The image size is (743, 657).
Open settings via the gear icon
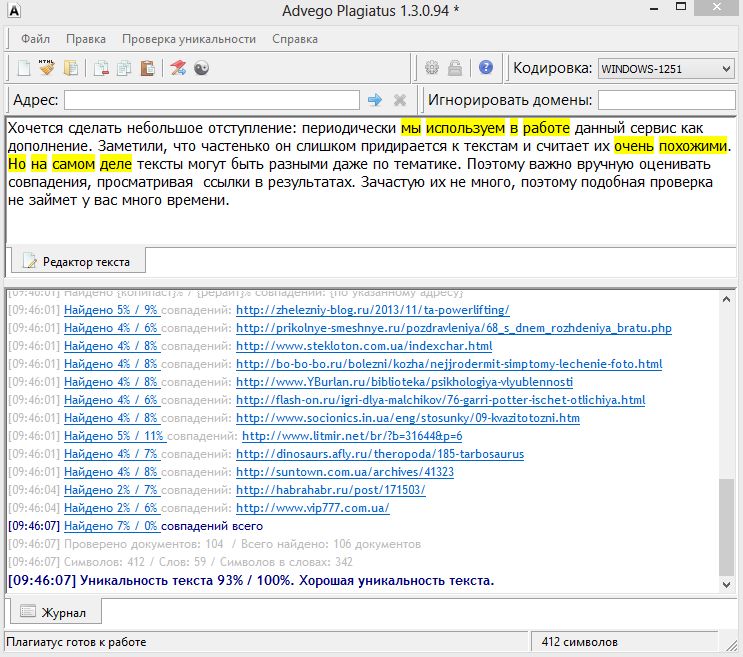coord(432,68)
